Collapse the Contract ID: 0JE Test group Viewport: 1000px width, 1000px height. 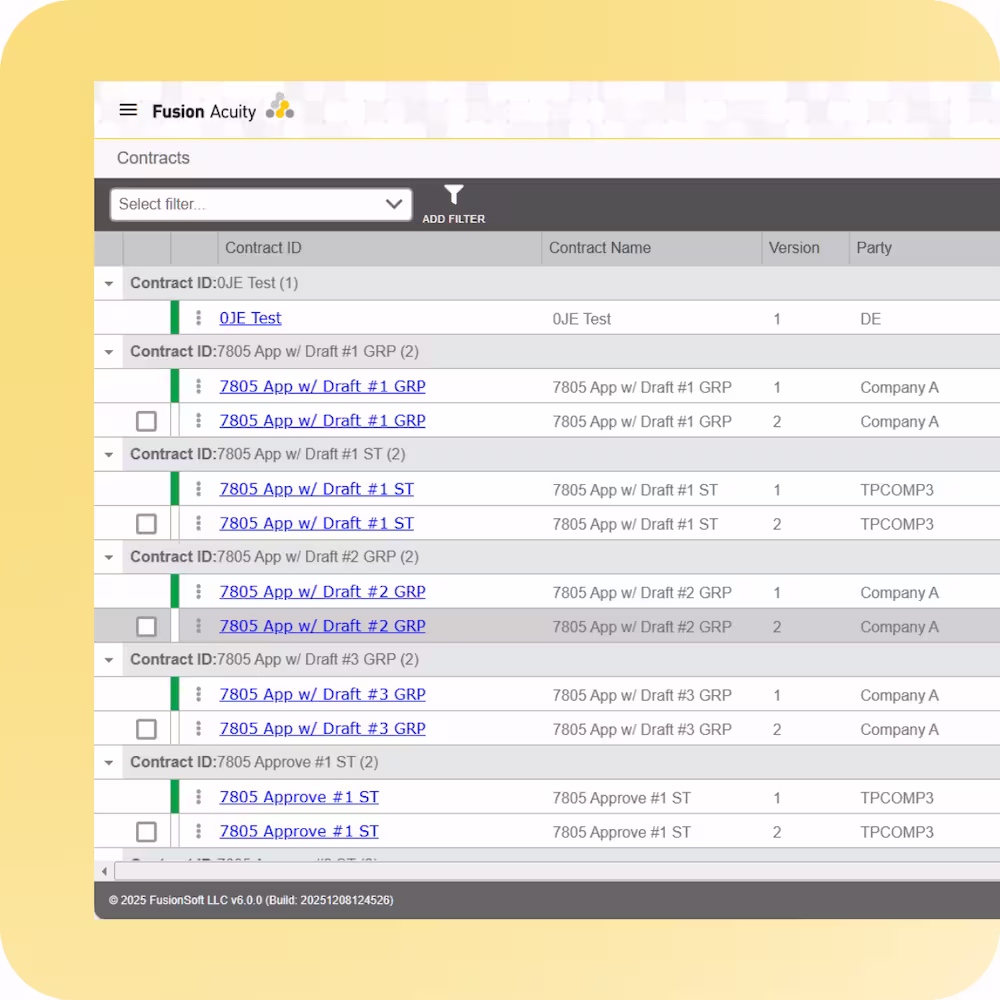[x=108, y=283]
